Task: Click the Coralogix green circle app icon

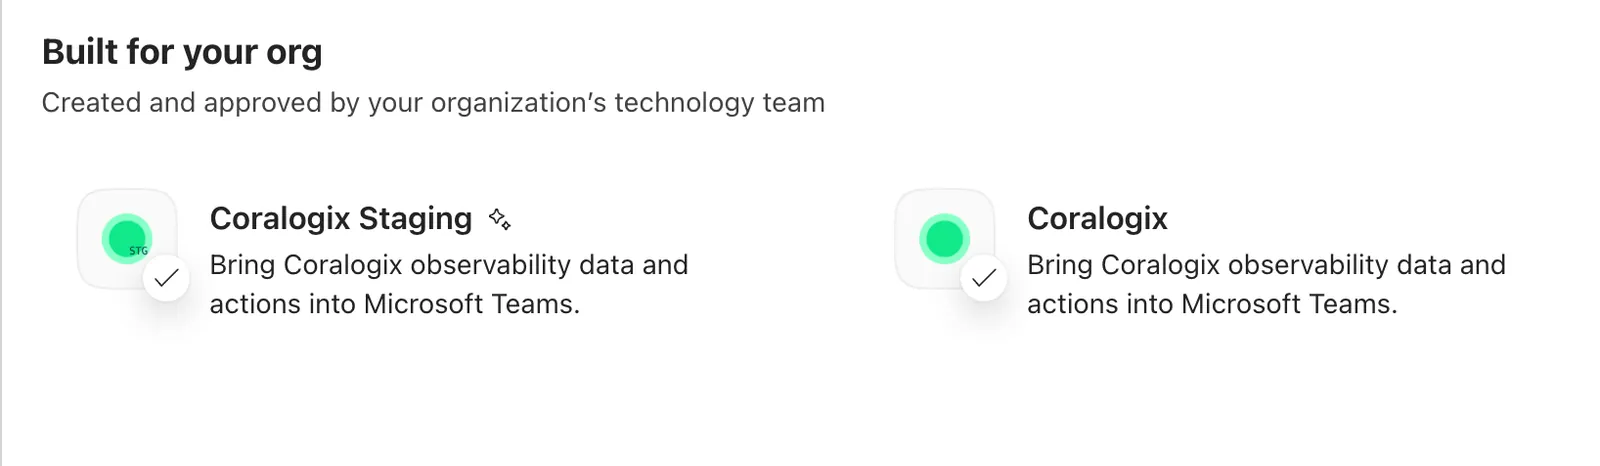Action: pyautogui.click(x=945, y=239)
